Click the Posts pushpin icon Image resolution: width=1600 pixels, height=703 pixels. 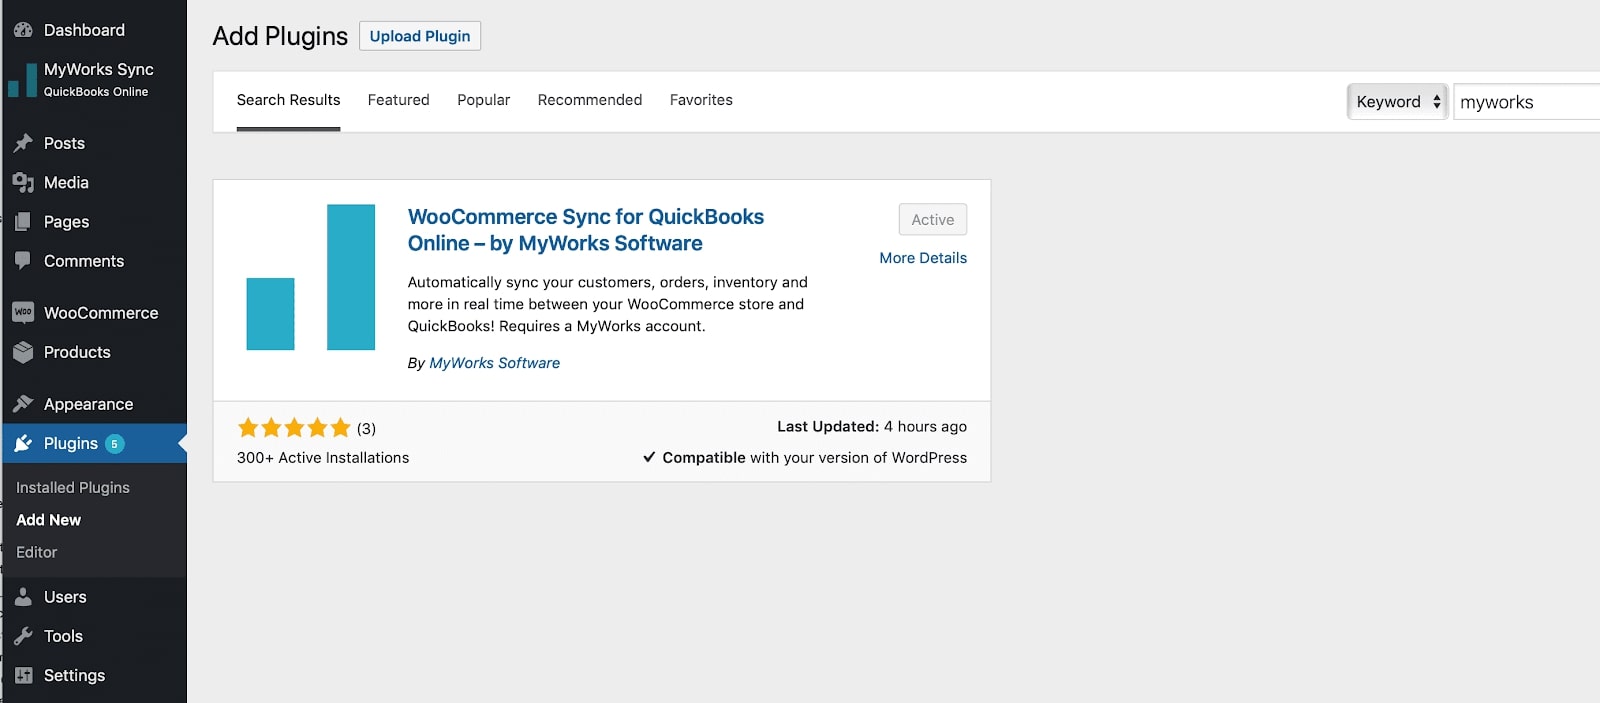(23, 143)
